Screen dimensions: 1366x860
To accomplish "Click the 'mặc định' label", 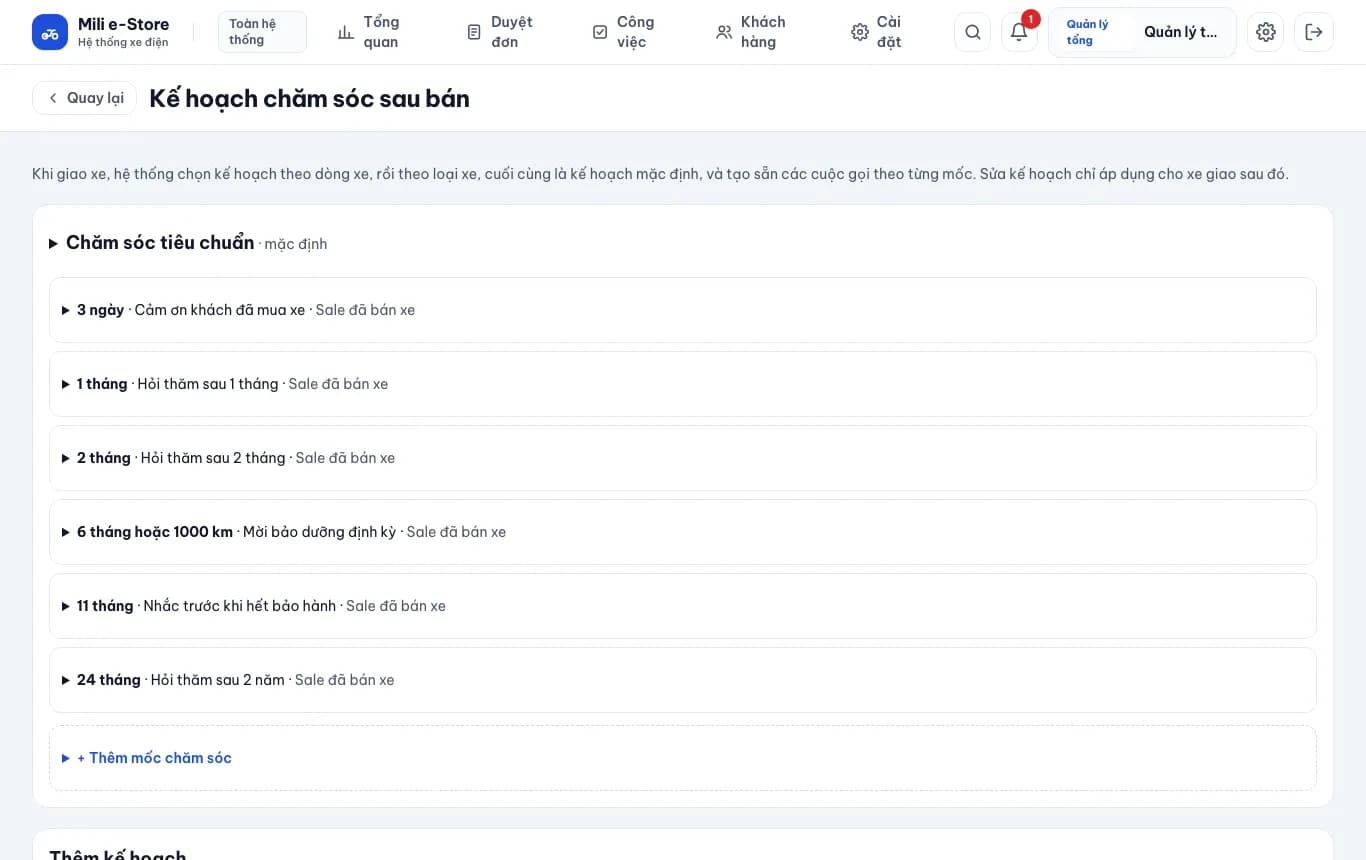I will pyautogui.click(x=296, y=244).
